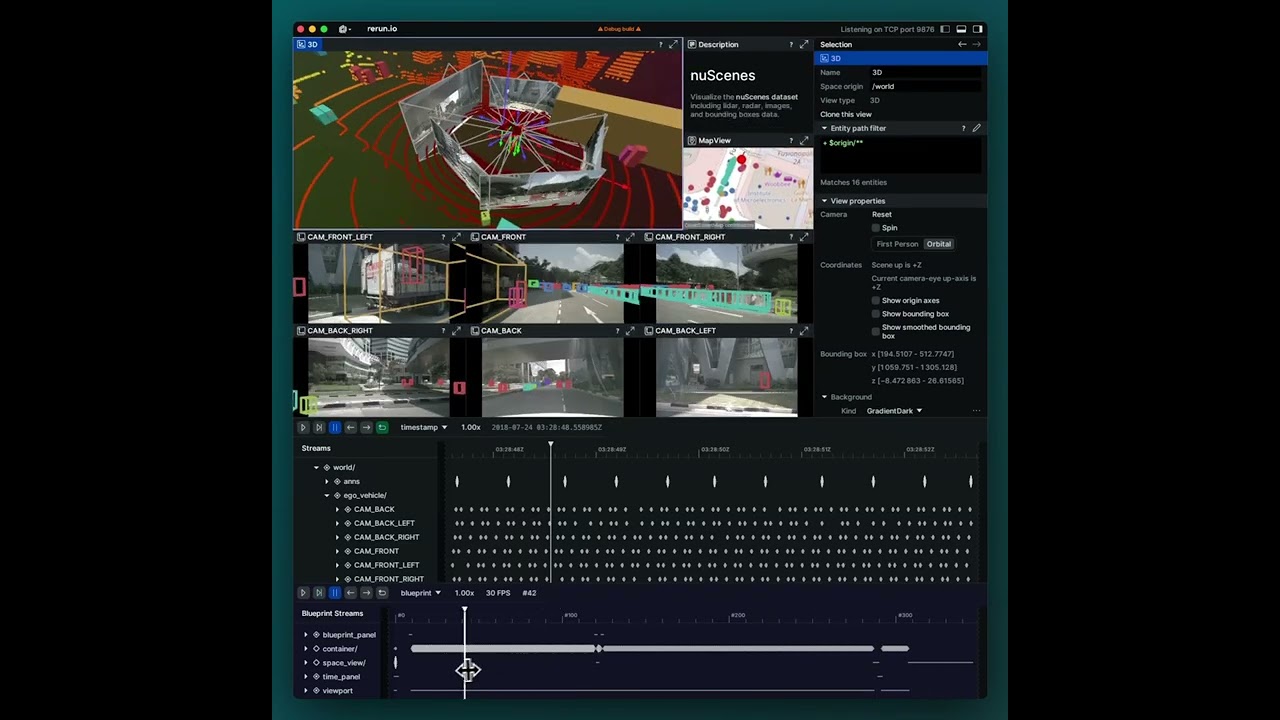Select the 3D view tab
Screen dimensions: 1280x720
click(308, 45)
